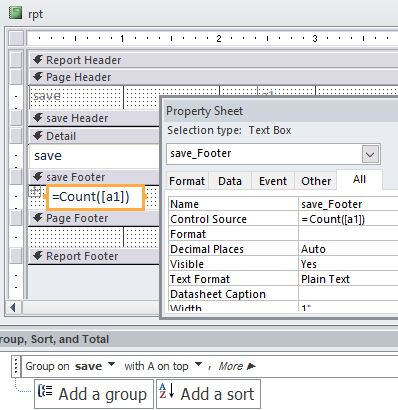Switch to the All tab
The width and height of the screenshot is (398, 410).
coord(359,180)
